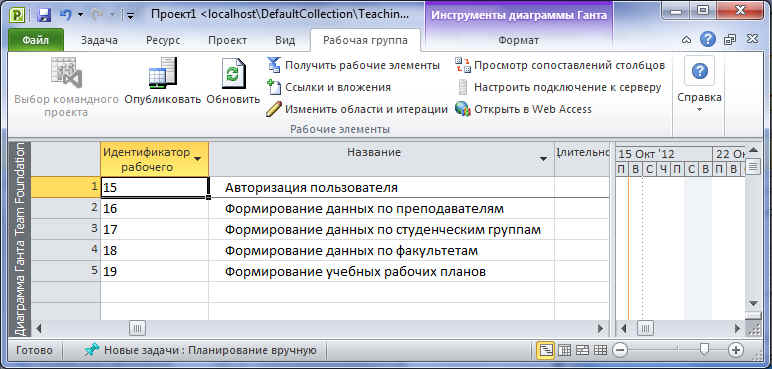
Task: Open the Название column filter dropdown
Action: (543, 159)
